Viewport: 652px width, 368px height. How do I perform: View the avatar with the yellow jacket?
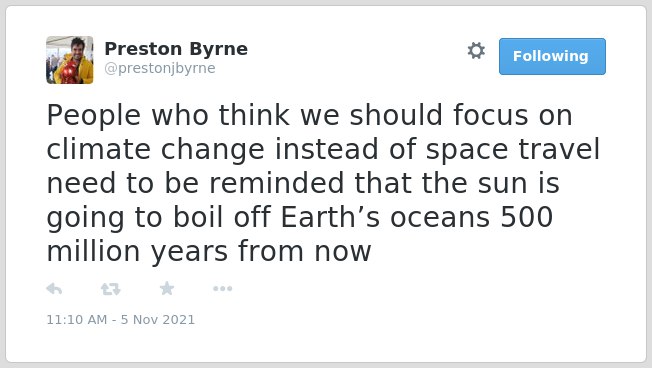70,60
